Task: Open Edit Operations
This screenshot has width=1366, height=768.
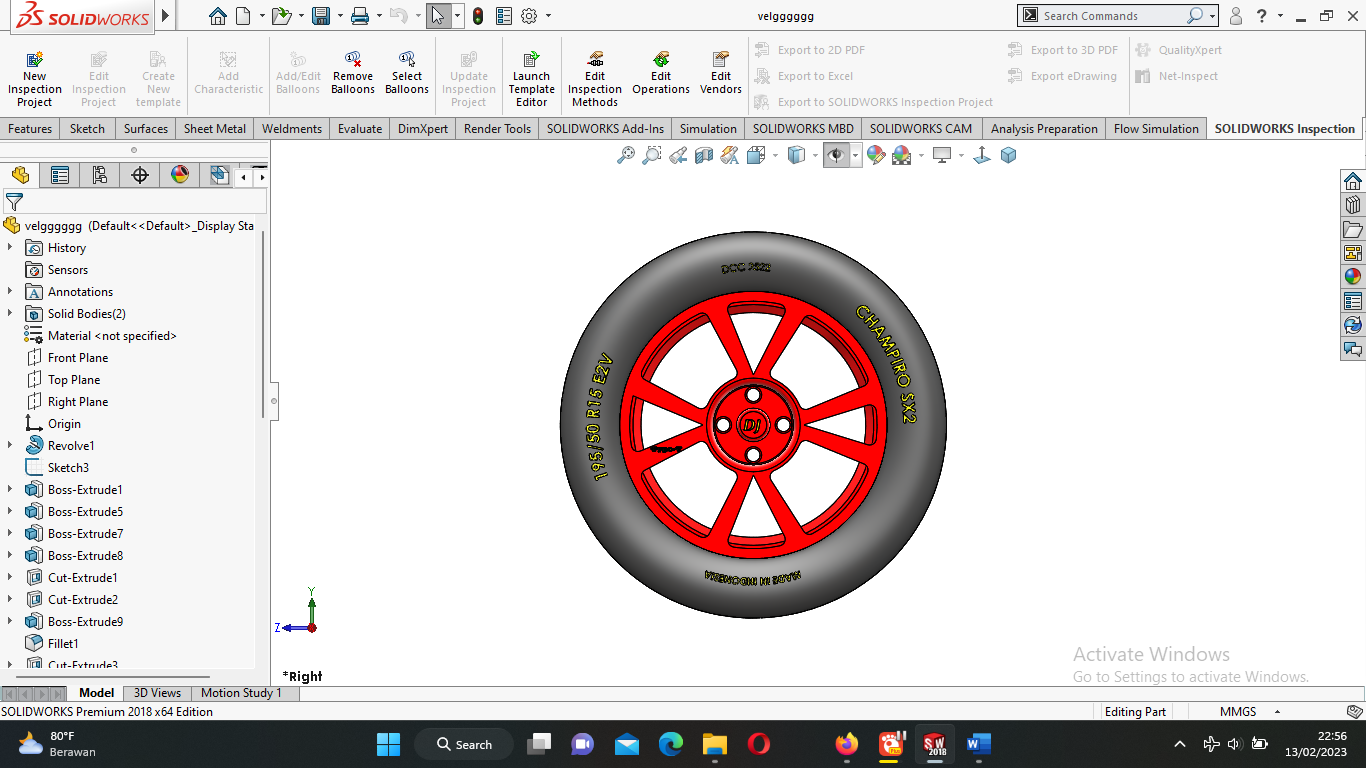Action: coord(661,73)
